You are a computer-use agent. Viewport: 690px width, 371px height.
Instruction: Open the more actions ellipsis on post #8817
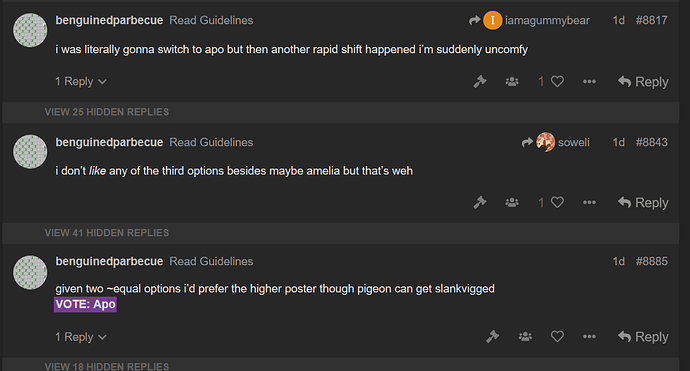pyautogui.click(x=589, y=81)
